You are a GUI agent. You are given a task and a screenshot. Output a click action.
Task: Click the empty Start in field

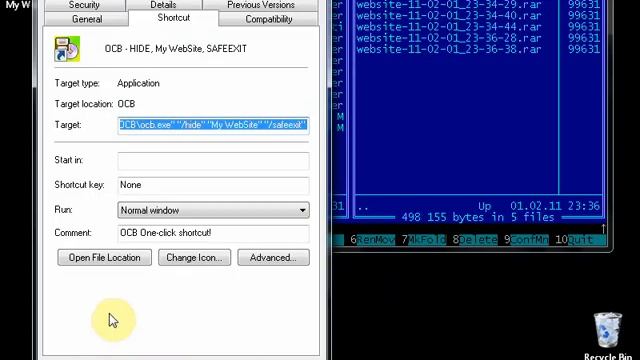(x=213, y=161)
